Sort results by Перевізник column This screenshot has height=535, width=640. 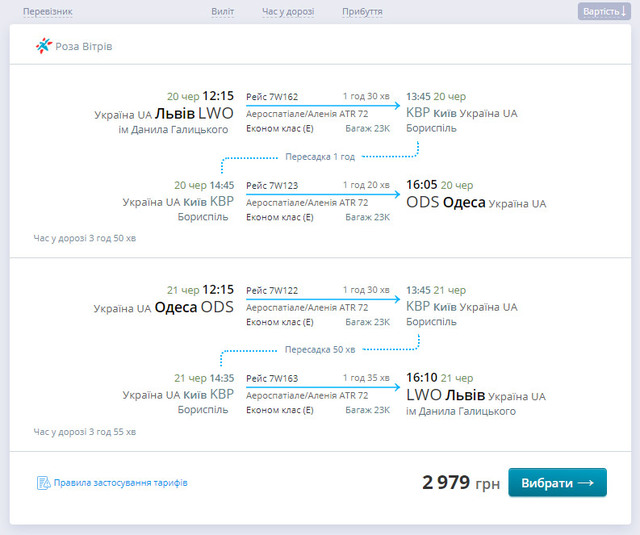tap(47, 12)
